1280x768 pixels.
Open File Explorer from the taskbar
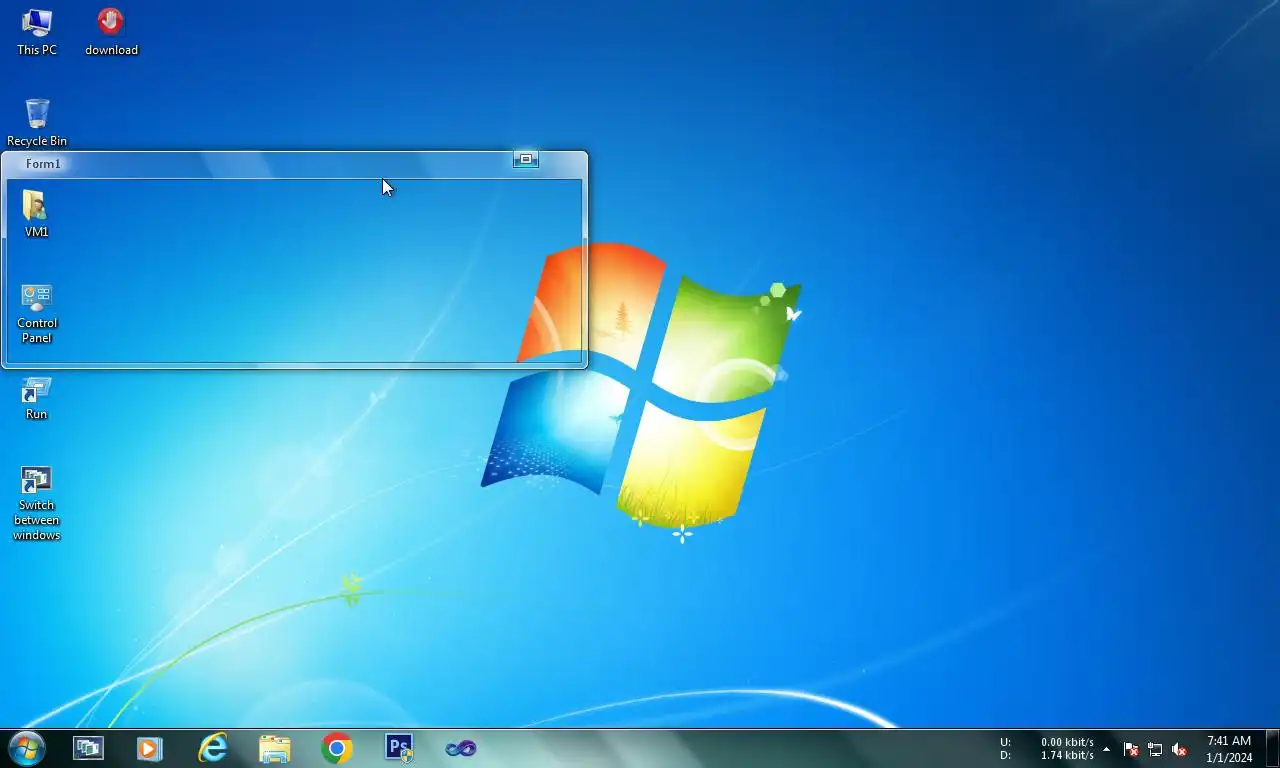274,748
